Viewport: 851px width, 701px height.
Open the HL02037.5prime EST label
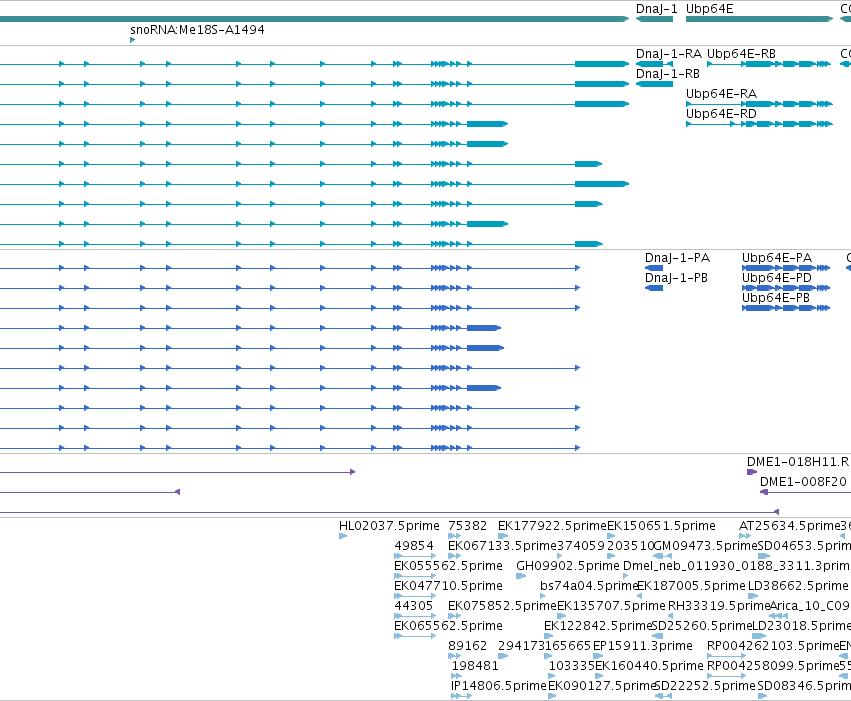(x=389, y=526)
